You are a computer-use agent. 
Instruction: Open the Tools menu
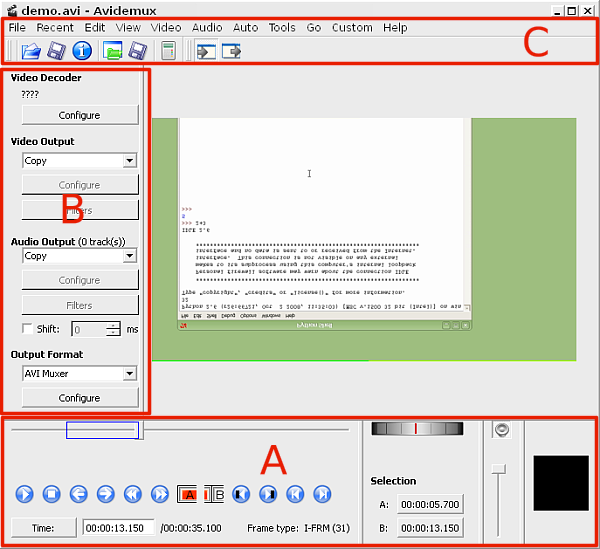282,28
